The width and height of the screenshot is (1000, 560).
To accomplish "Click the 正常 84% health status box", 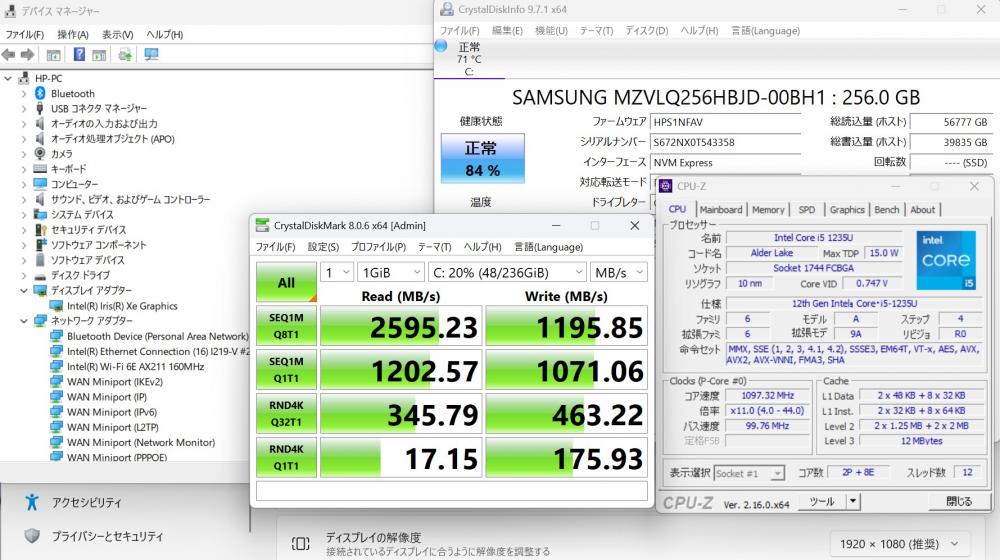I will point(483,159).
